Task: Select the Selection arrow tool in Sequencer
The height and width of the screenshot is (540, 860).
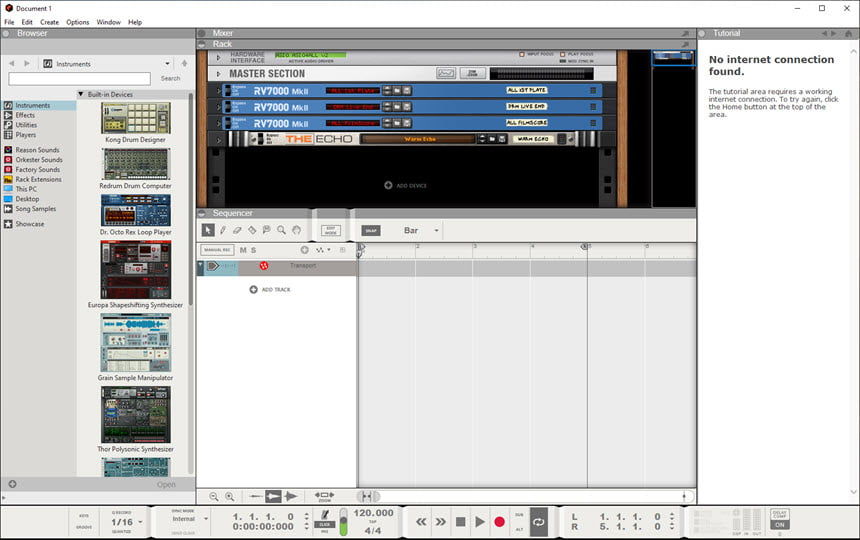Action: tap(208, 230)
